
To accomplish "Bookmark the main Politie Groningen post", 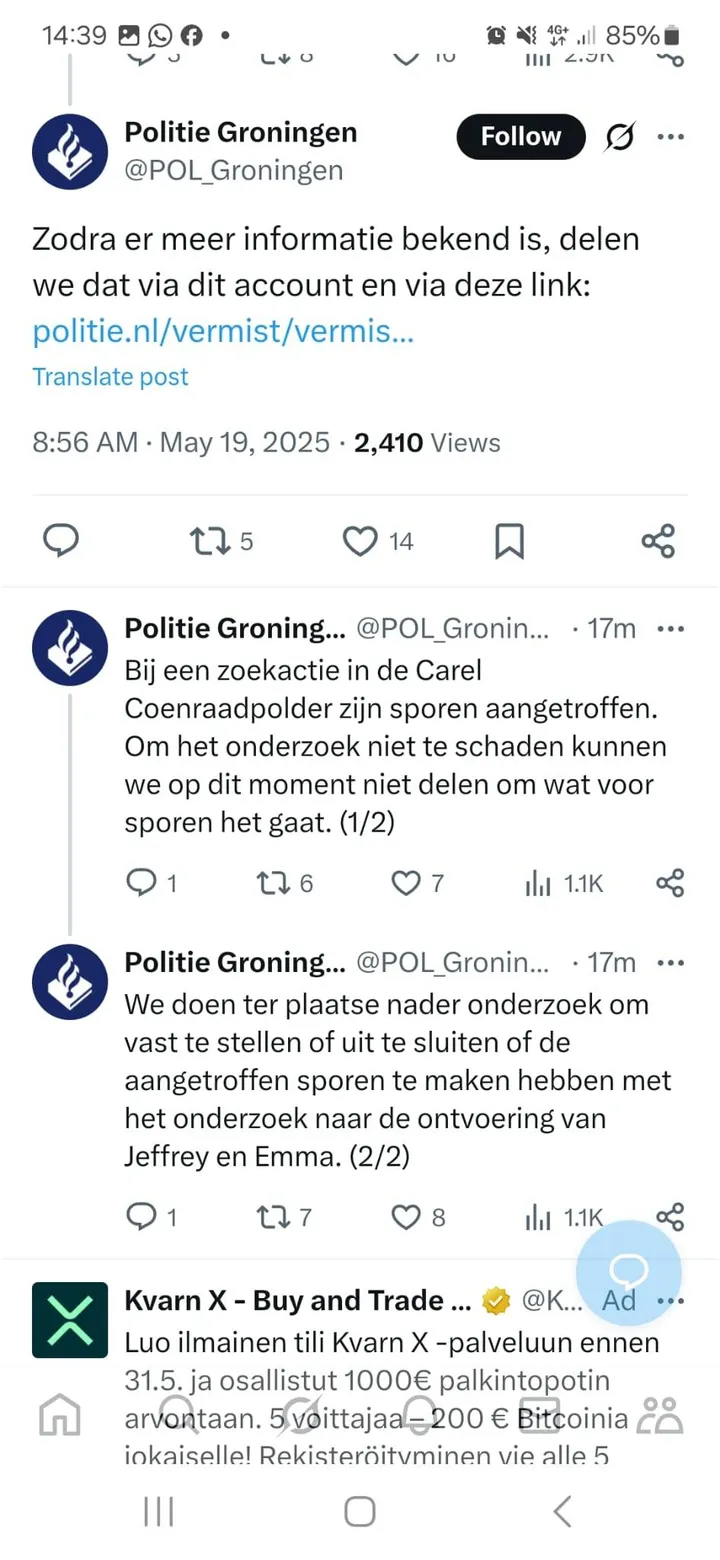I will tap(509, 541).
